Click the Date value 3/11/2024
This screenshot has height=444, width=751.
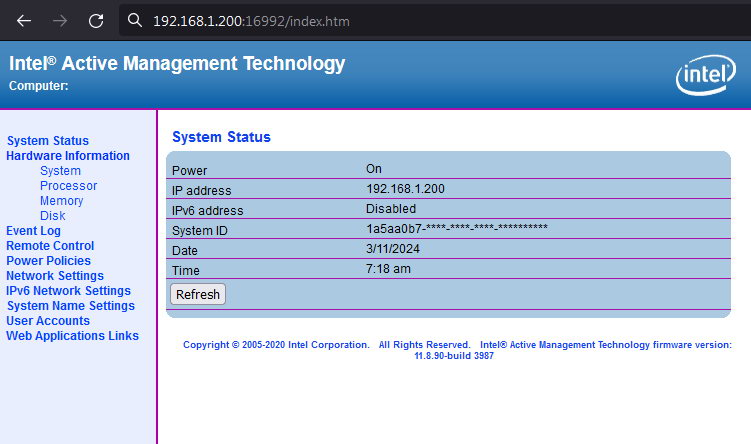click(393, 249)
